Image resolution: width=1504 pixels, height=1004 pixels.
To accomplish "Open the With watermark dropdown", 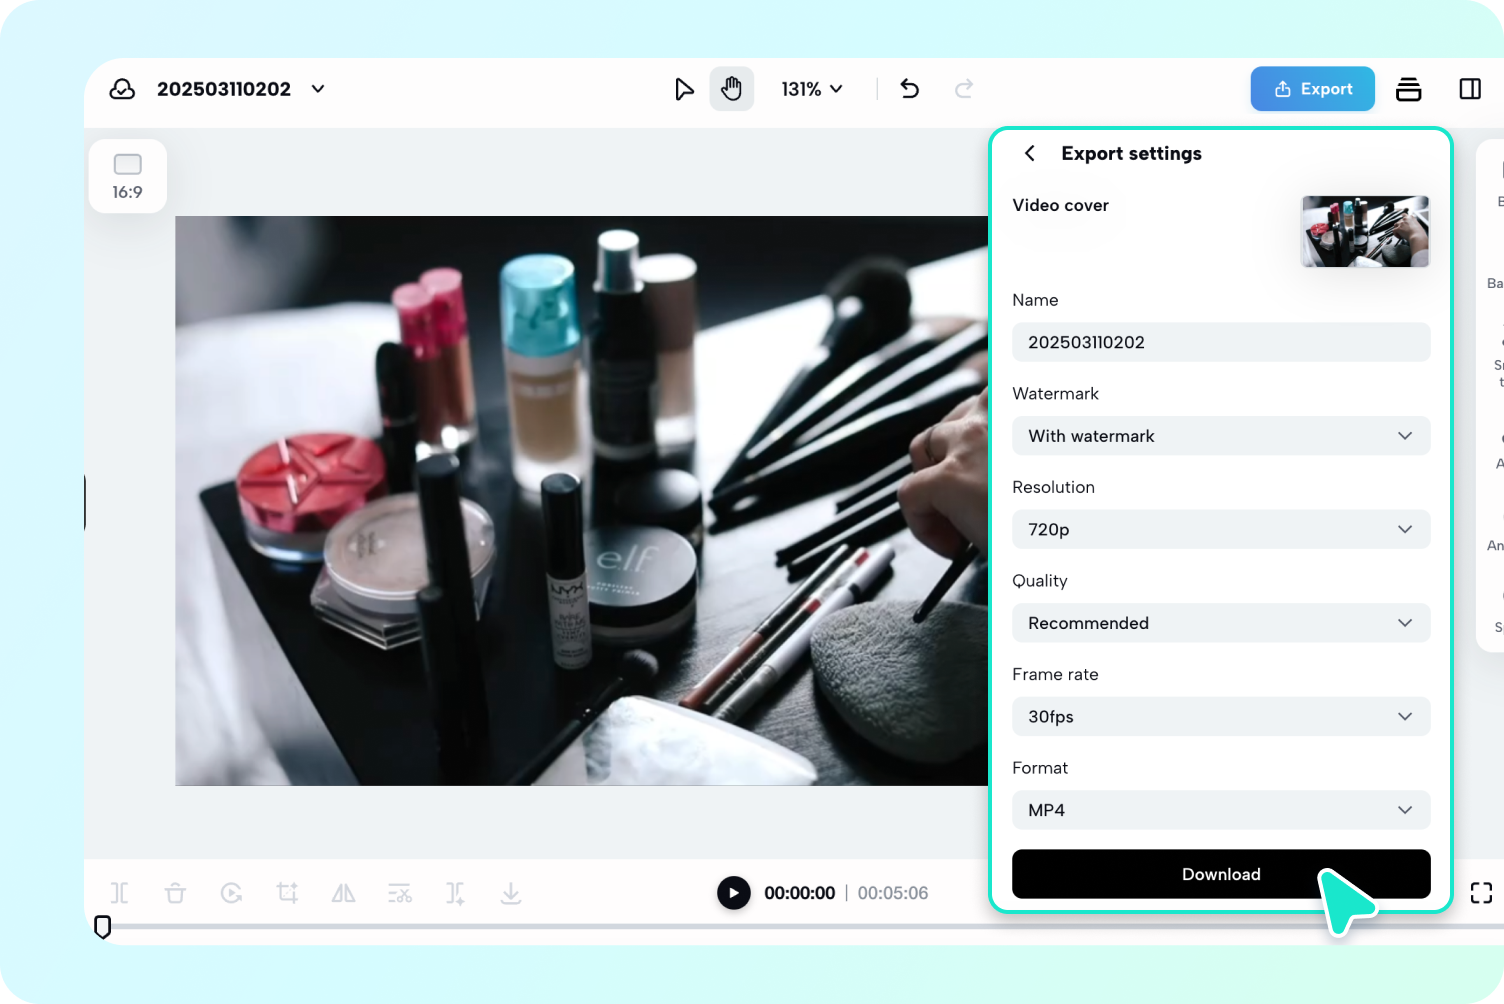I will point(1221,436).
